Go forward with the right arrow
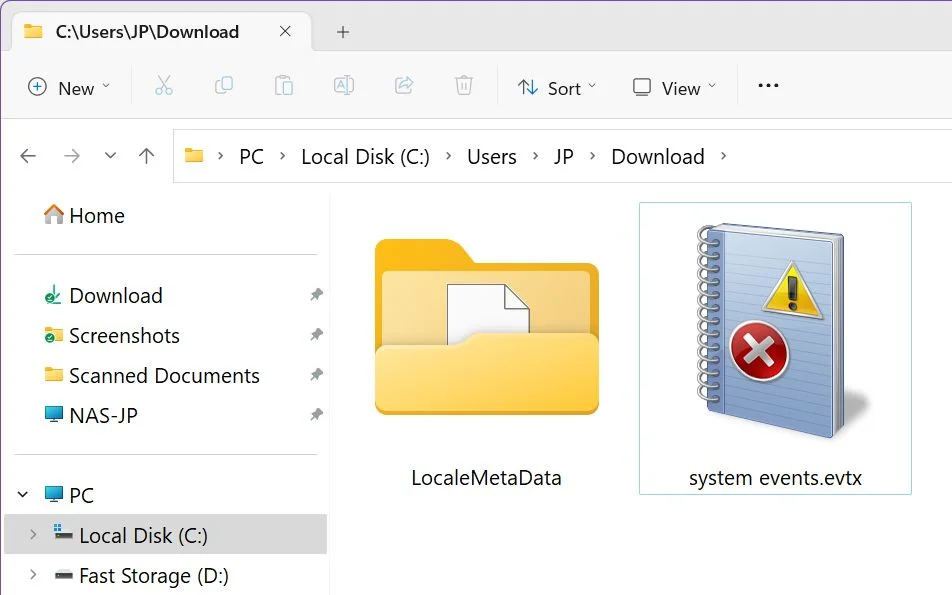This screenshot has width=952, height=595. click(x=72, y=156)
